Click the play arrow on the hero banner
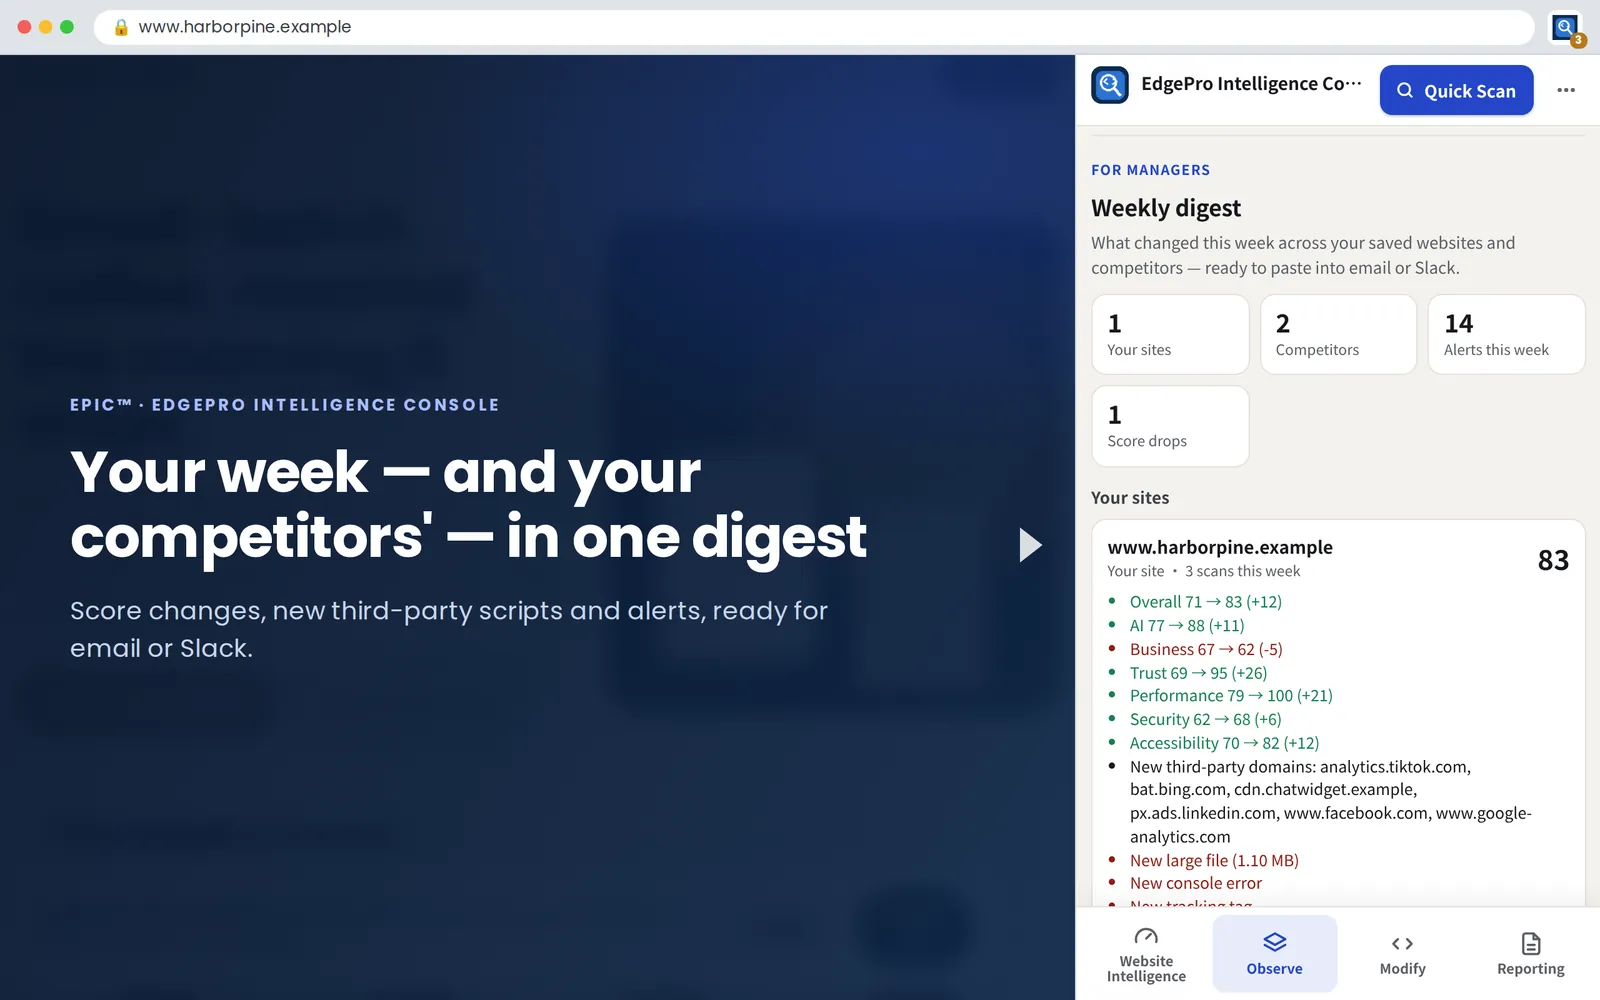The width and height of the screenshot is (1600, 1000). tap(1030, 545)
